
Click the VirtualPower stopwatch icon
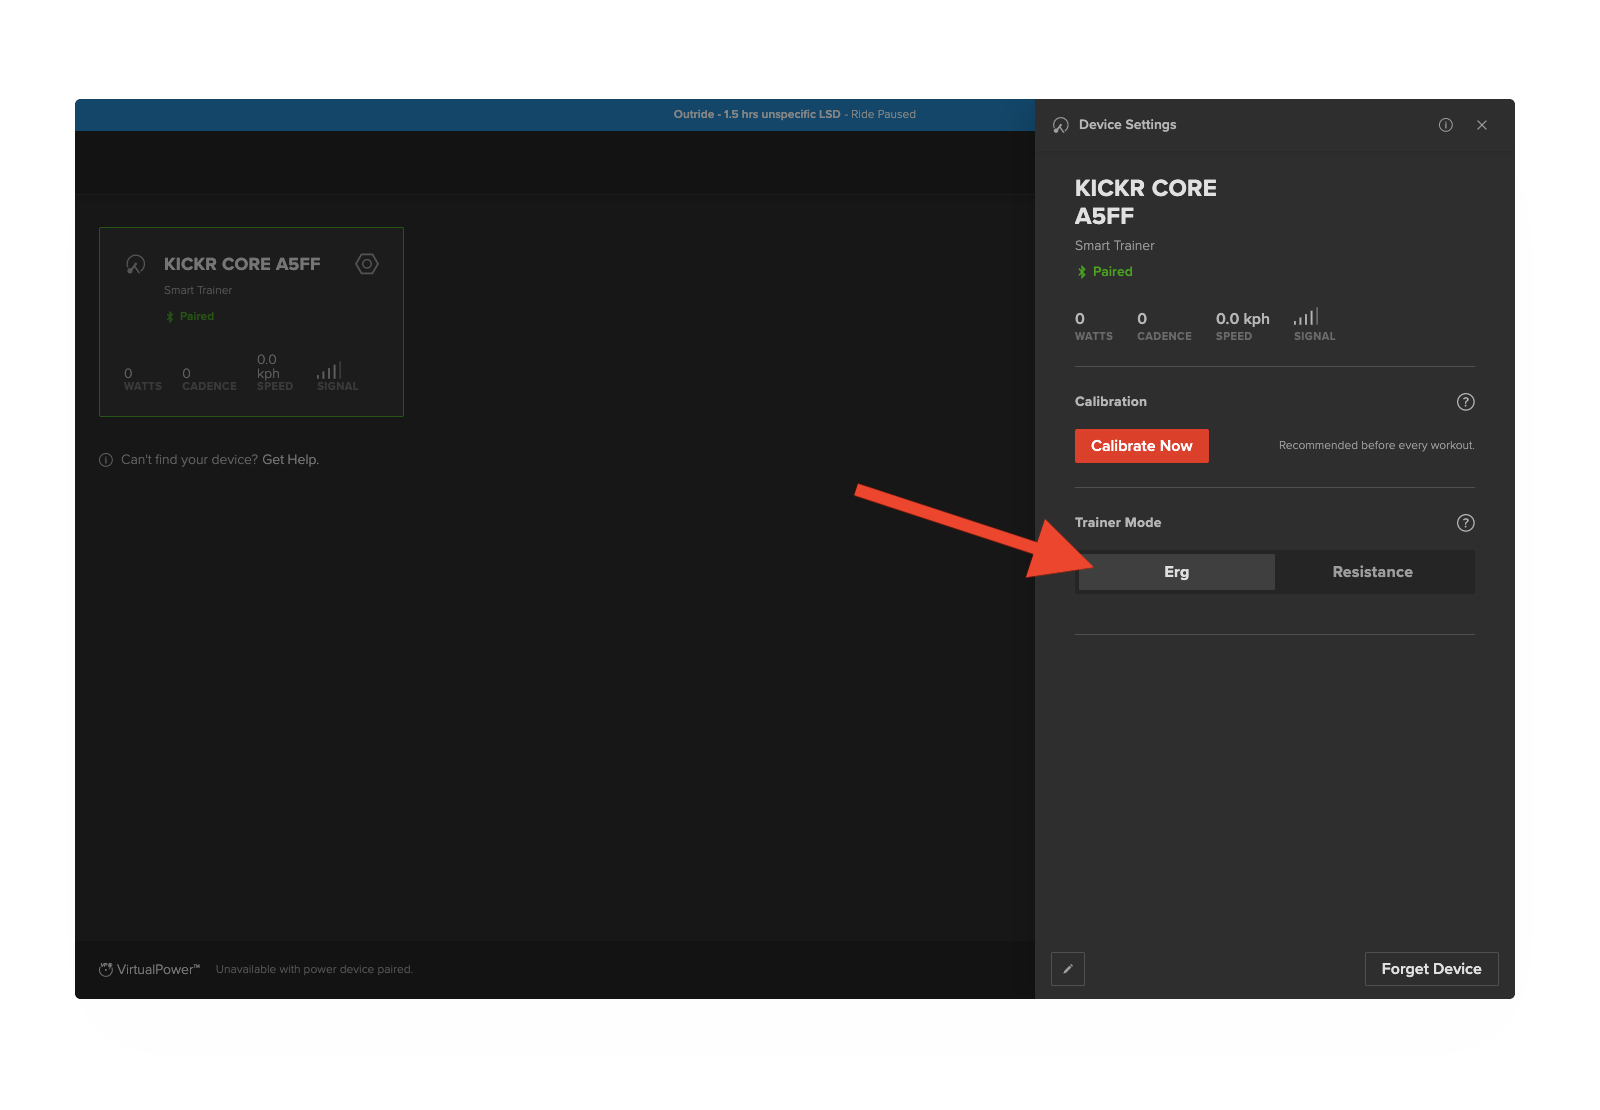(106, 969)
